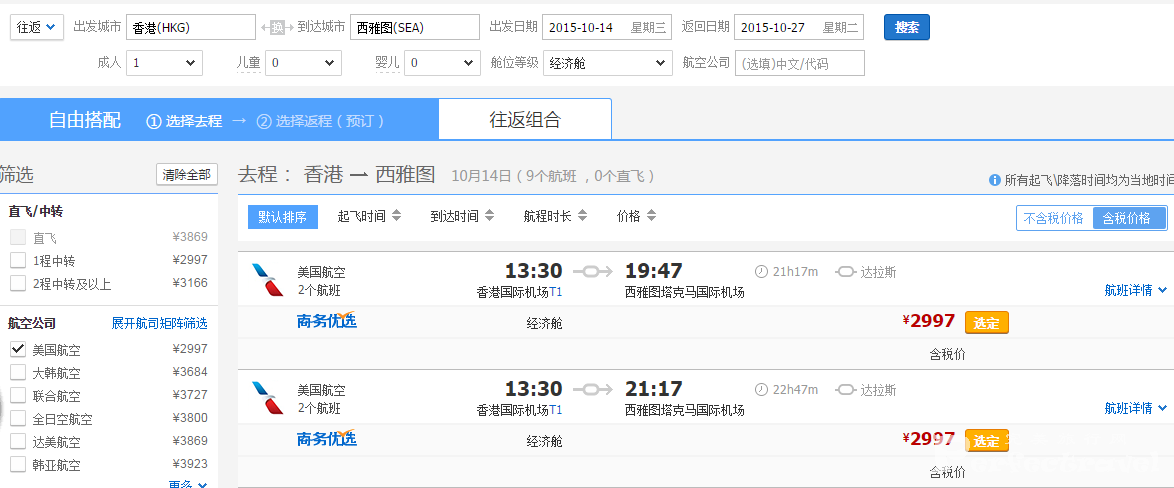Click the transfer icon beside 达拉斯 on 21:17 flight
The image size is (1174, 488).
(x=846, y=390)
